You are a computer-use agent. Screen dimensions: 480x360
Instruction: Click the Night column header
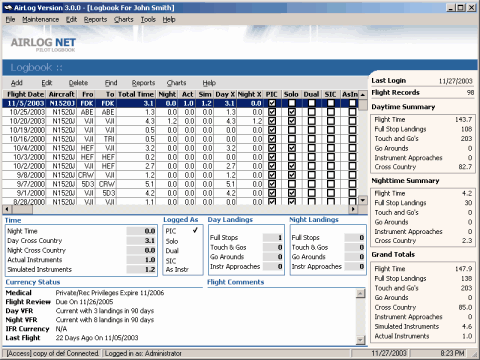(x=167, y=94)
